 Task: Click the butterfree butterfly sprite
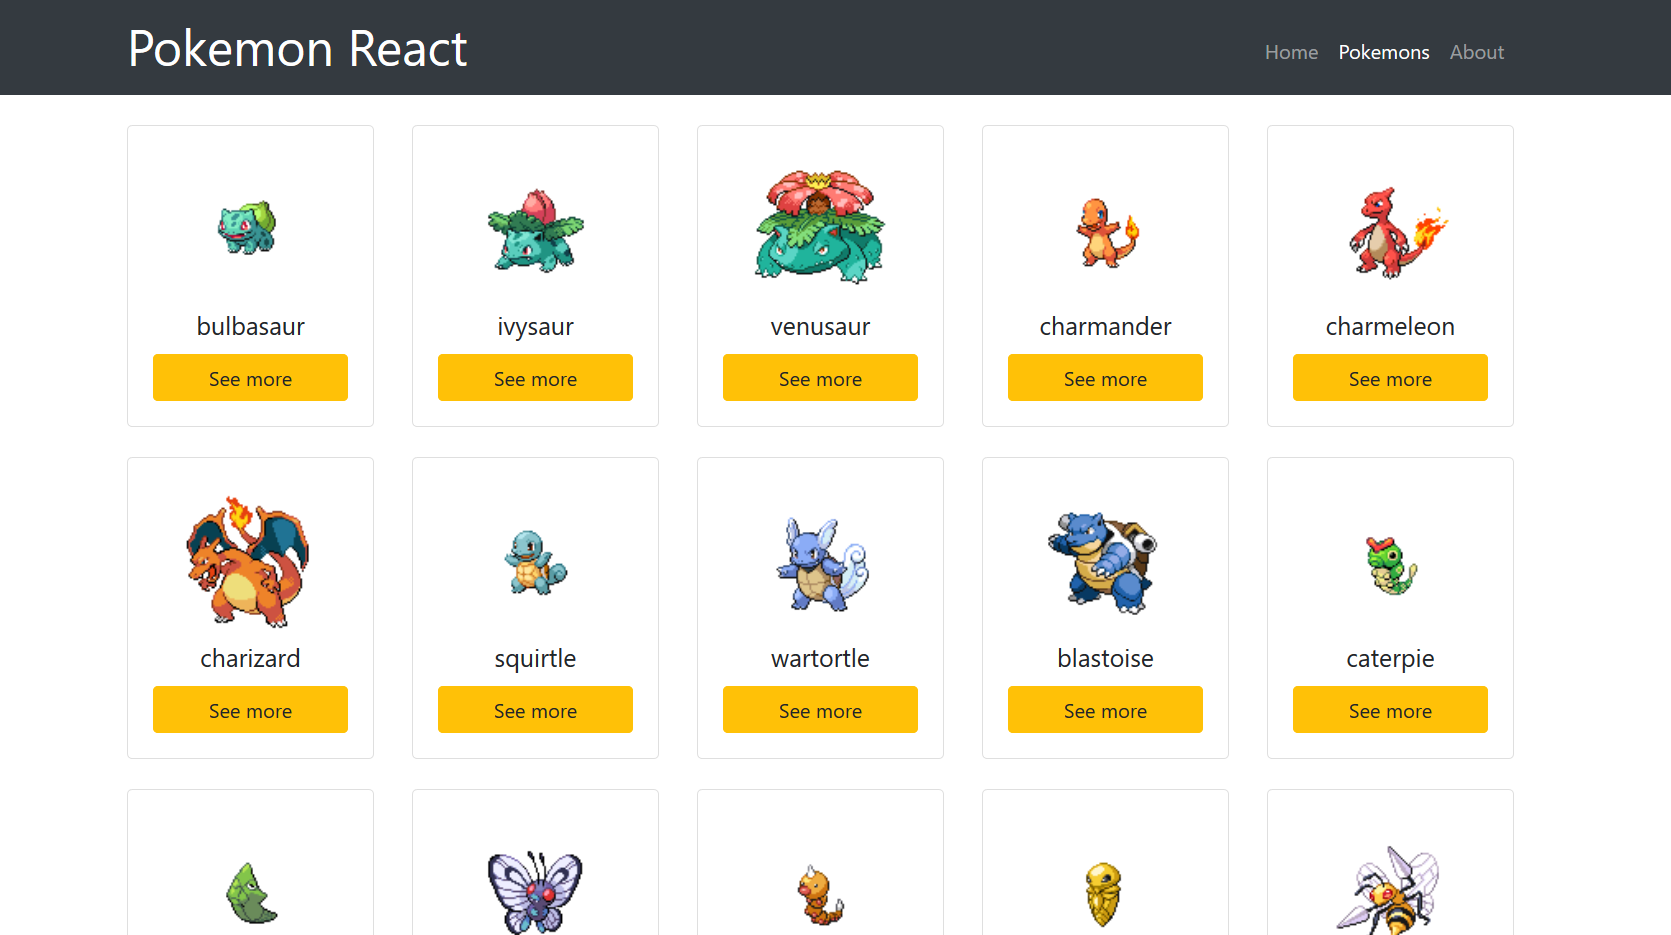click(535, 892)
